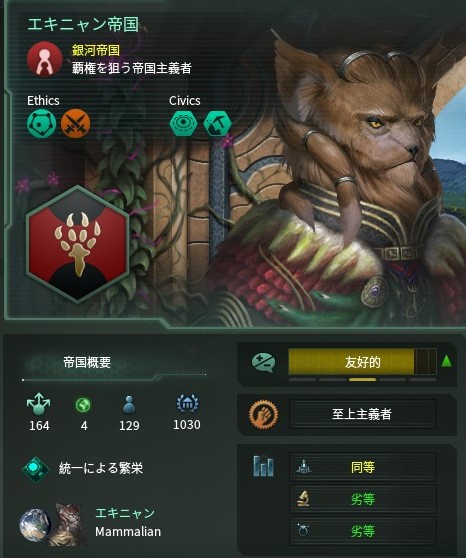Click the エキニャン species name link
466x558 pixels.
(125, 513)
